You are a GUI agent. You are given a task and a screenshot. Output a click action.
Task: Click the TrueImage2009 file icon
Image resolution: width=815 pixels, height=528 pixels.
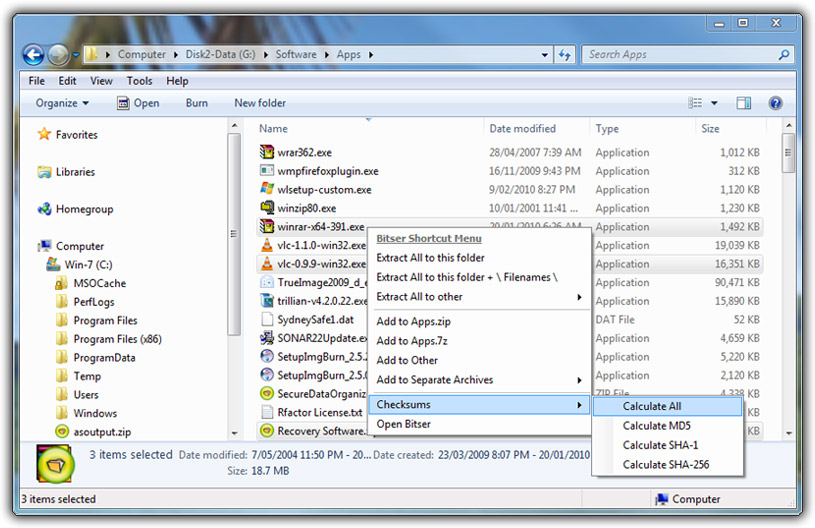(267, 282)
